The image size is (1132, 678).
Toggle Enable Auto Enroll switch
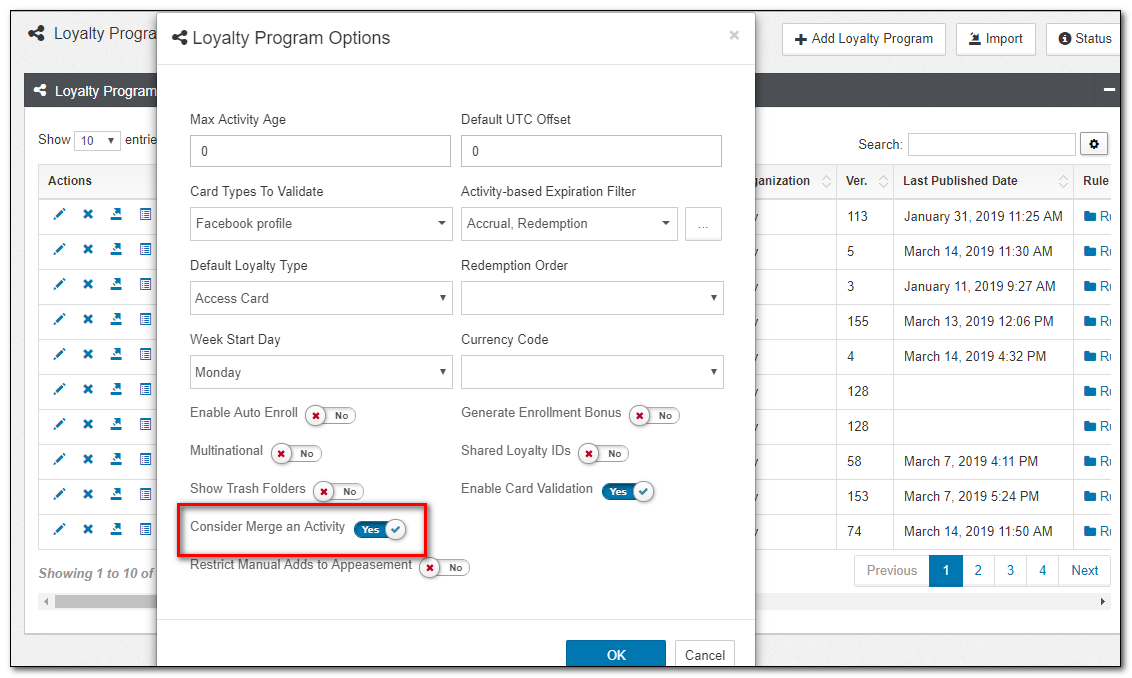tap(330, 415)
